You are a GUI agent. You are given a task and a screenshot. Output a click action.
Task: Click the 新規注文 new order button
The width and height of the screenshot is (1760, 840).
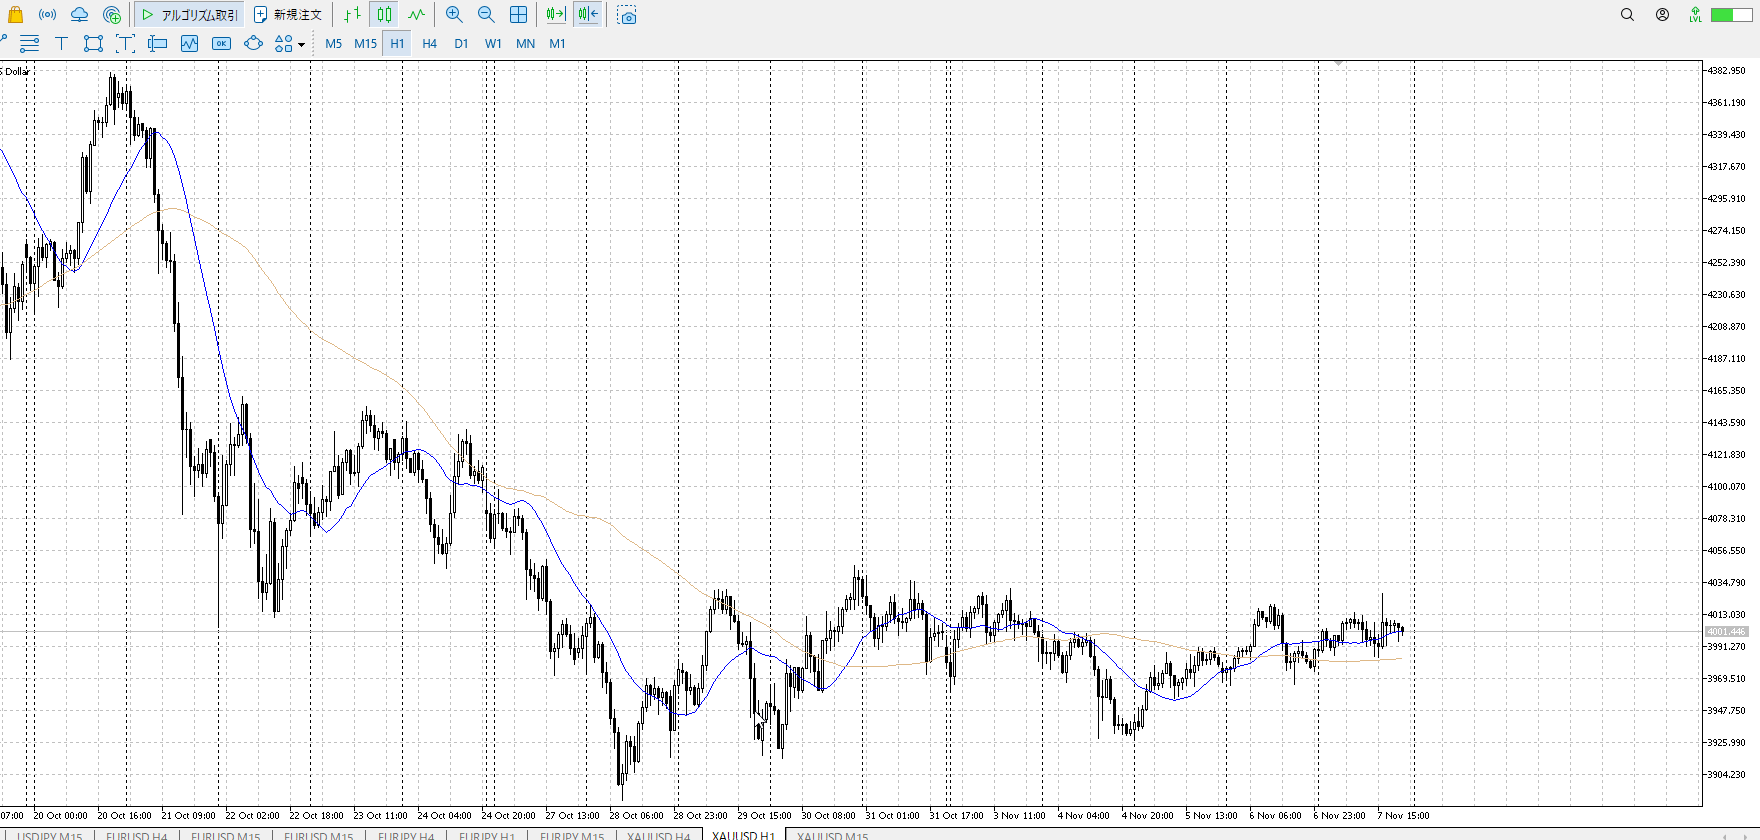[288, 15]
